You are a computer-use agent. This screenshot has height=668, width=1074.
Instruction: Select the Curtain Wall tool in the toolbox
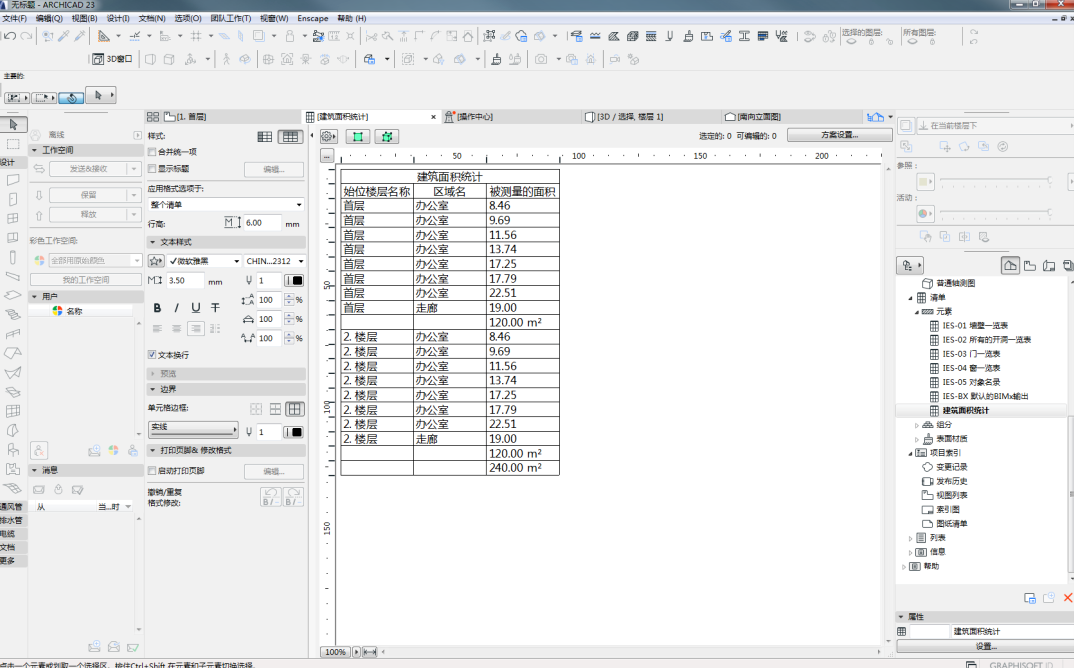click(x=13, y=411)
